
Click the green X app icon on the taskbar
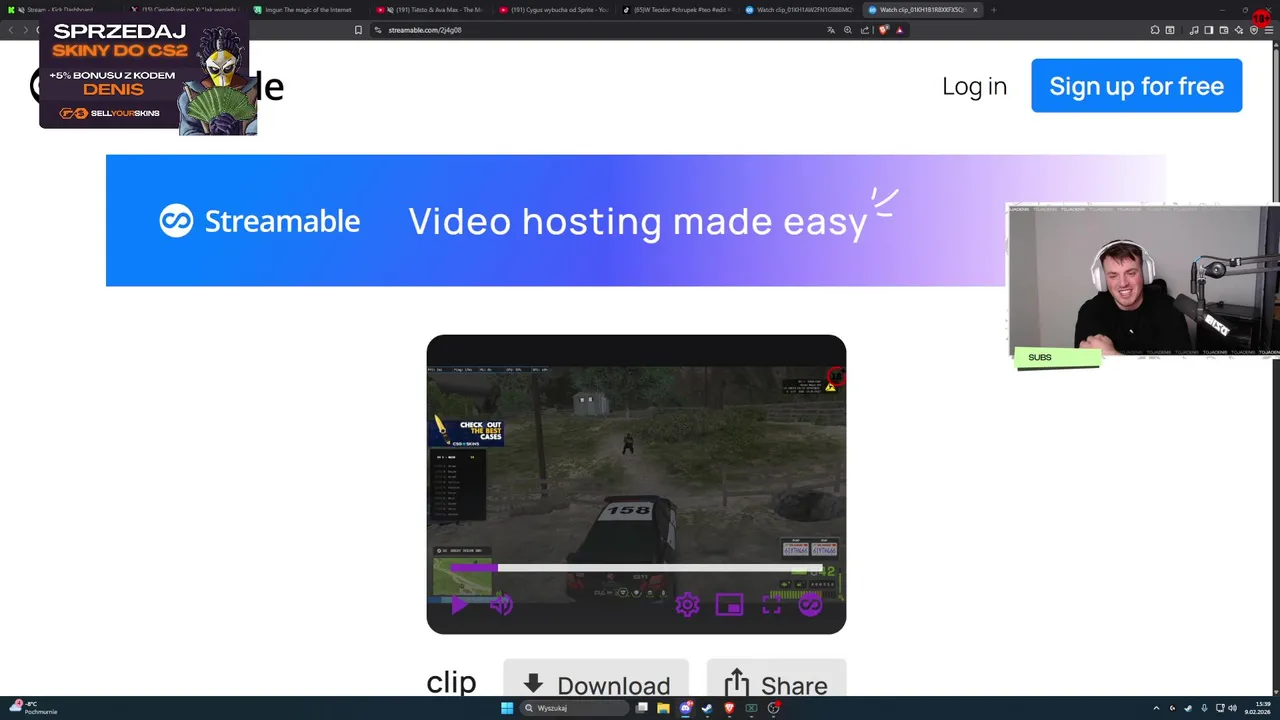click(751, 708)
